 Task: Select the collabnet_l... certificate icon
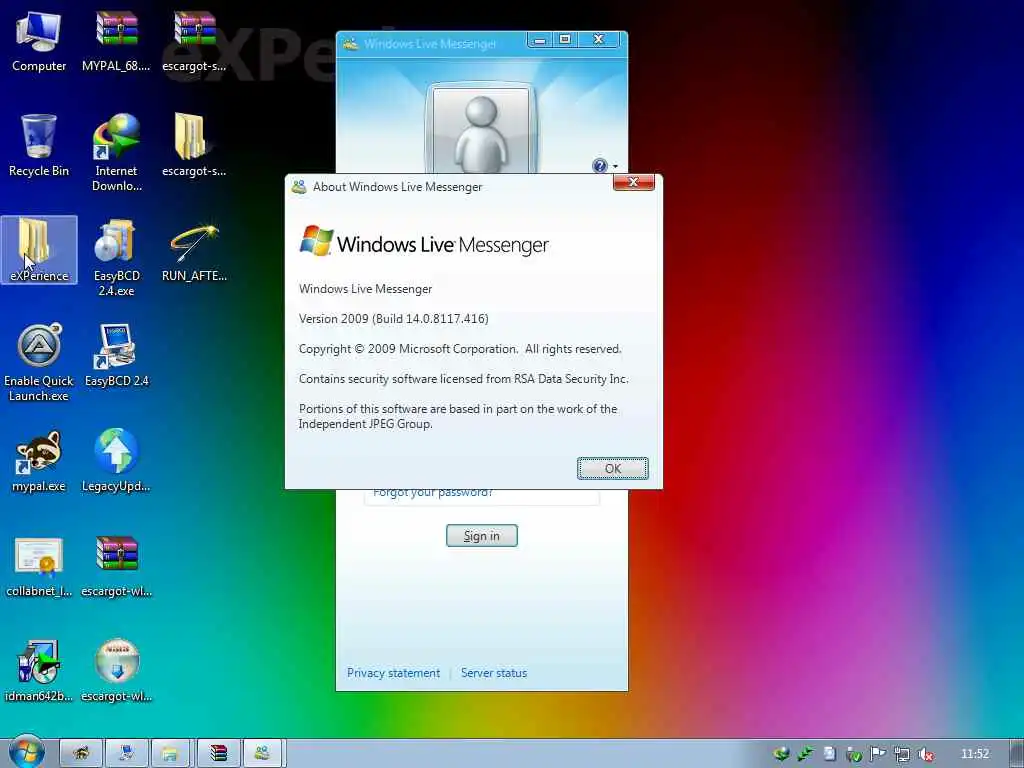(x=39, y=566)
